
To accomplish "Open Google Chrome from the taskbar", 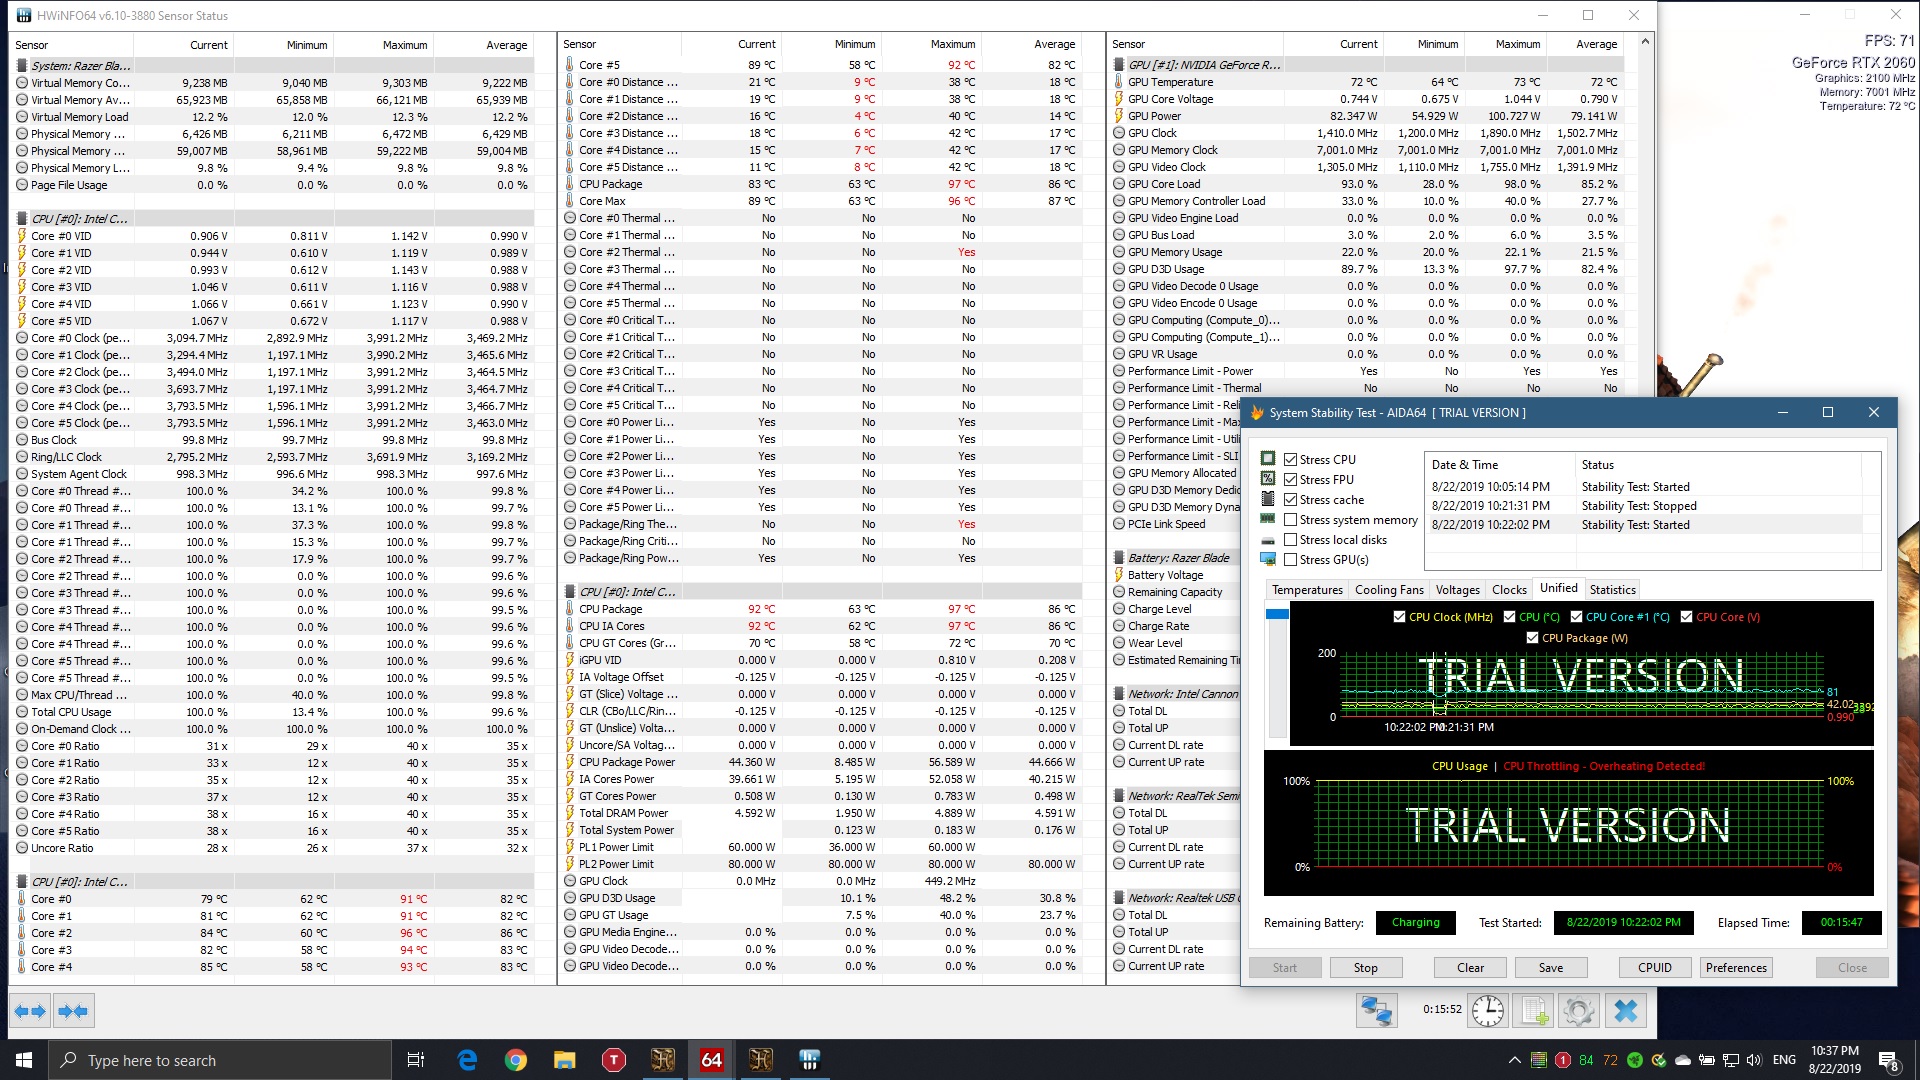I will pos(516,1060).
